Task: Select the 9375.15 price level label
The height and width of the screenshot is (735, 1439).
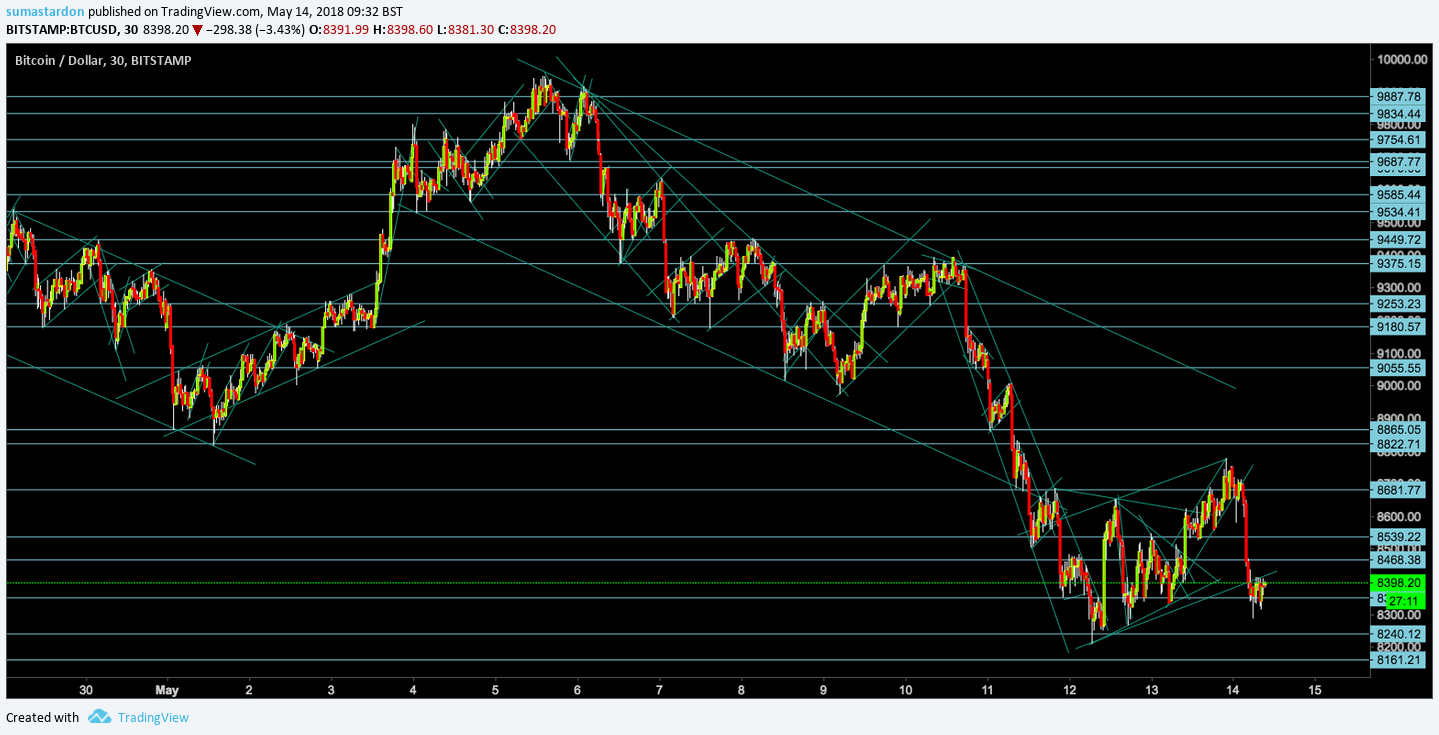Action: point(1398,263)
